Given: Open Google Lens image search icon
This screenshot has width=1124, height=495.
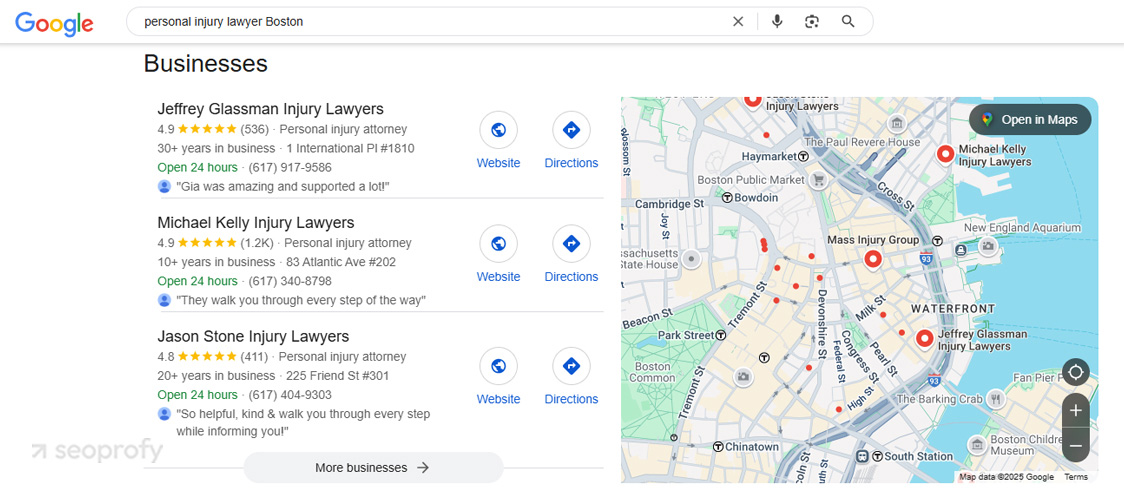Looking at the screenshot, I should point(811,21).
